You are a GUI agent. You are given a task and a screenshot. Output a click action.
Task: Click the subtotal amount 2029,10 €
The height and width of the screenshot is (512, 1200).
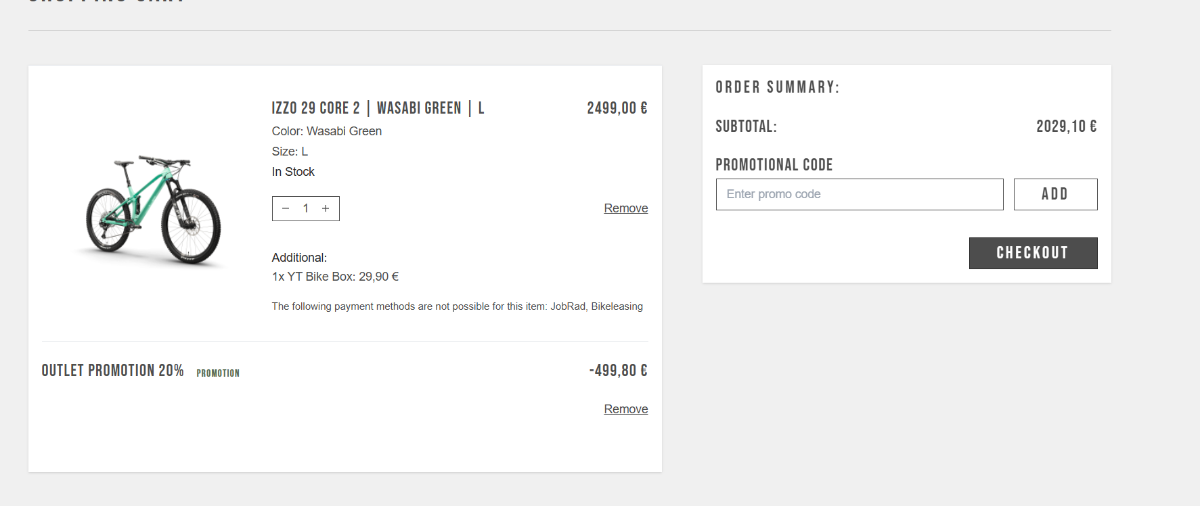pos(1067,127)
